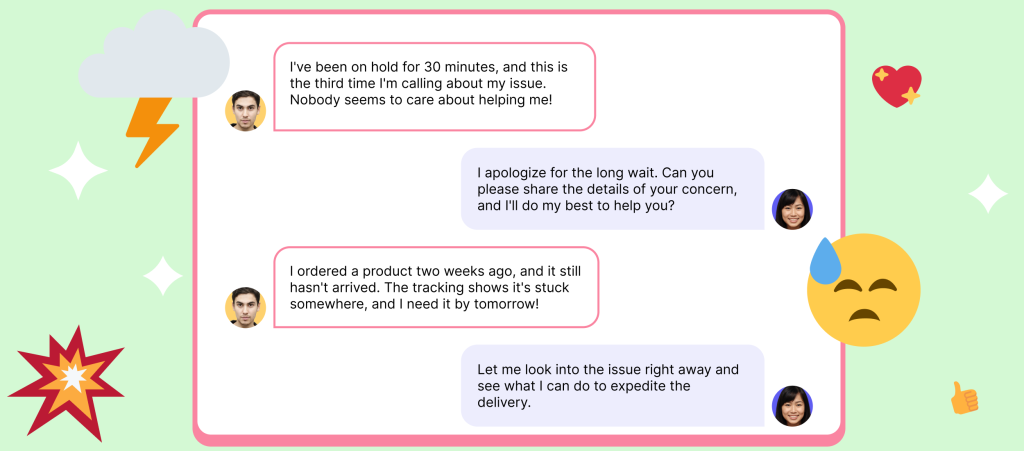
Task: Click the "I've been on hold" message bubble
Action: pyautogui.click(x=434, y=86)
